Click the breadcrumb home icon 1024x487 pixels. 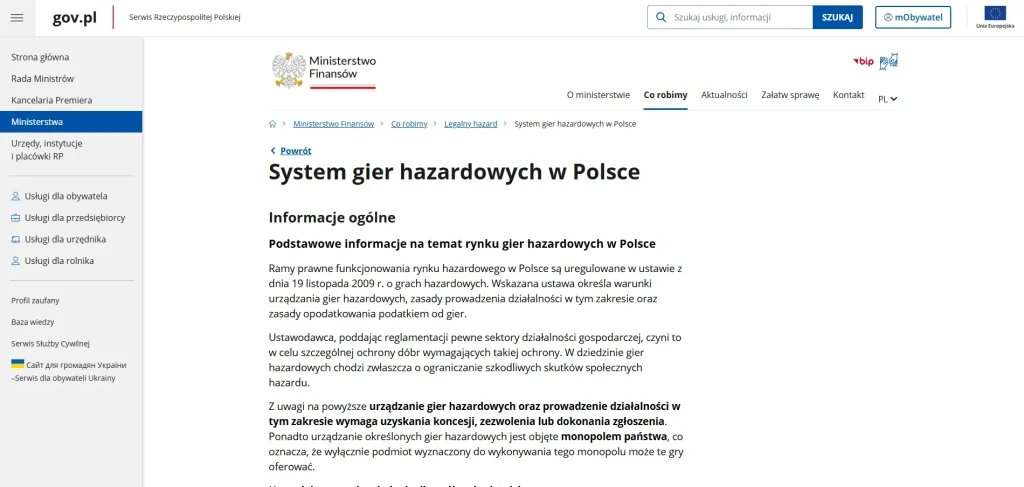click(x=272, y=124)
